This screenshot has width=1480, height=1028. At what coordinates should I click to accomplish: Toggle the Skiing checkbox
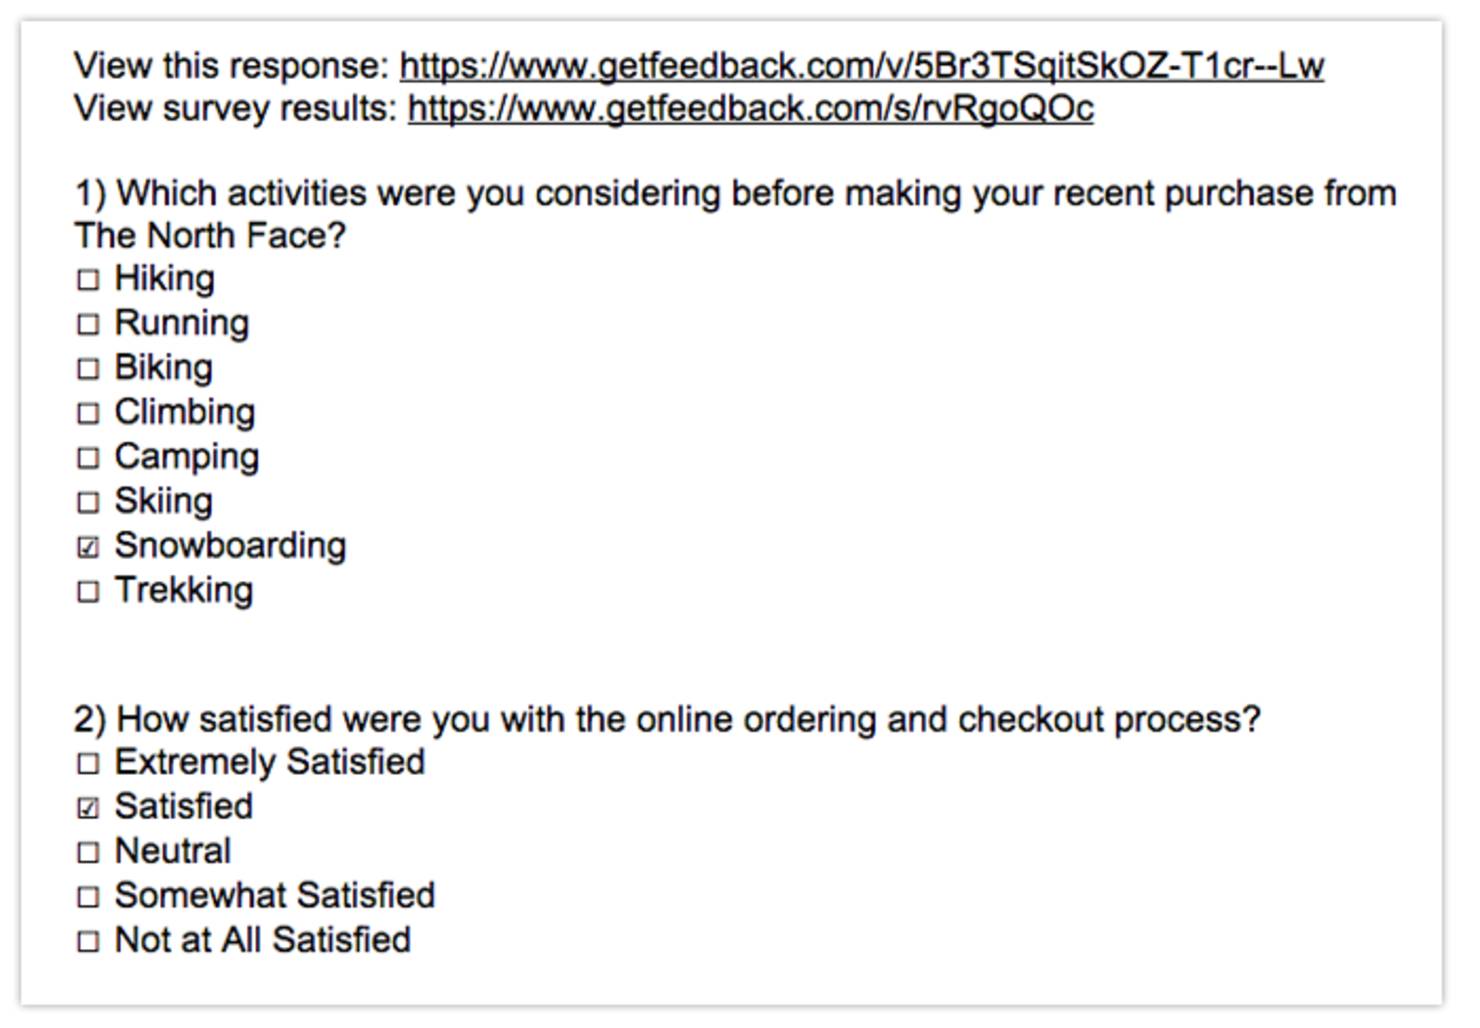click(x=88, y=502)
